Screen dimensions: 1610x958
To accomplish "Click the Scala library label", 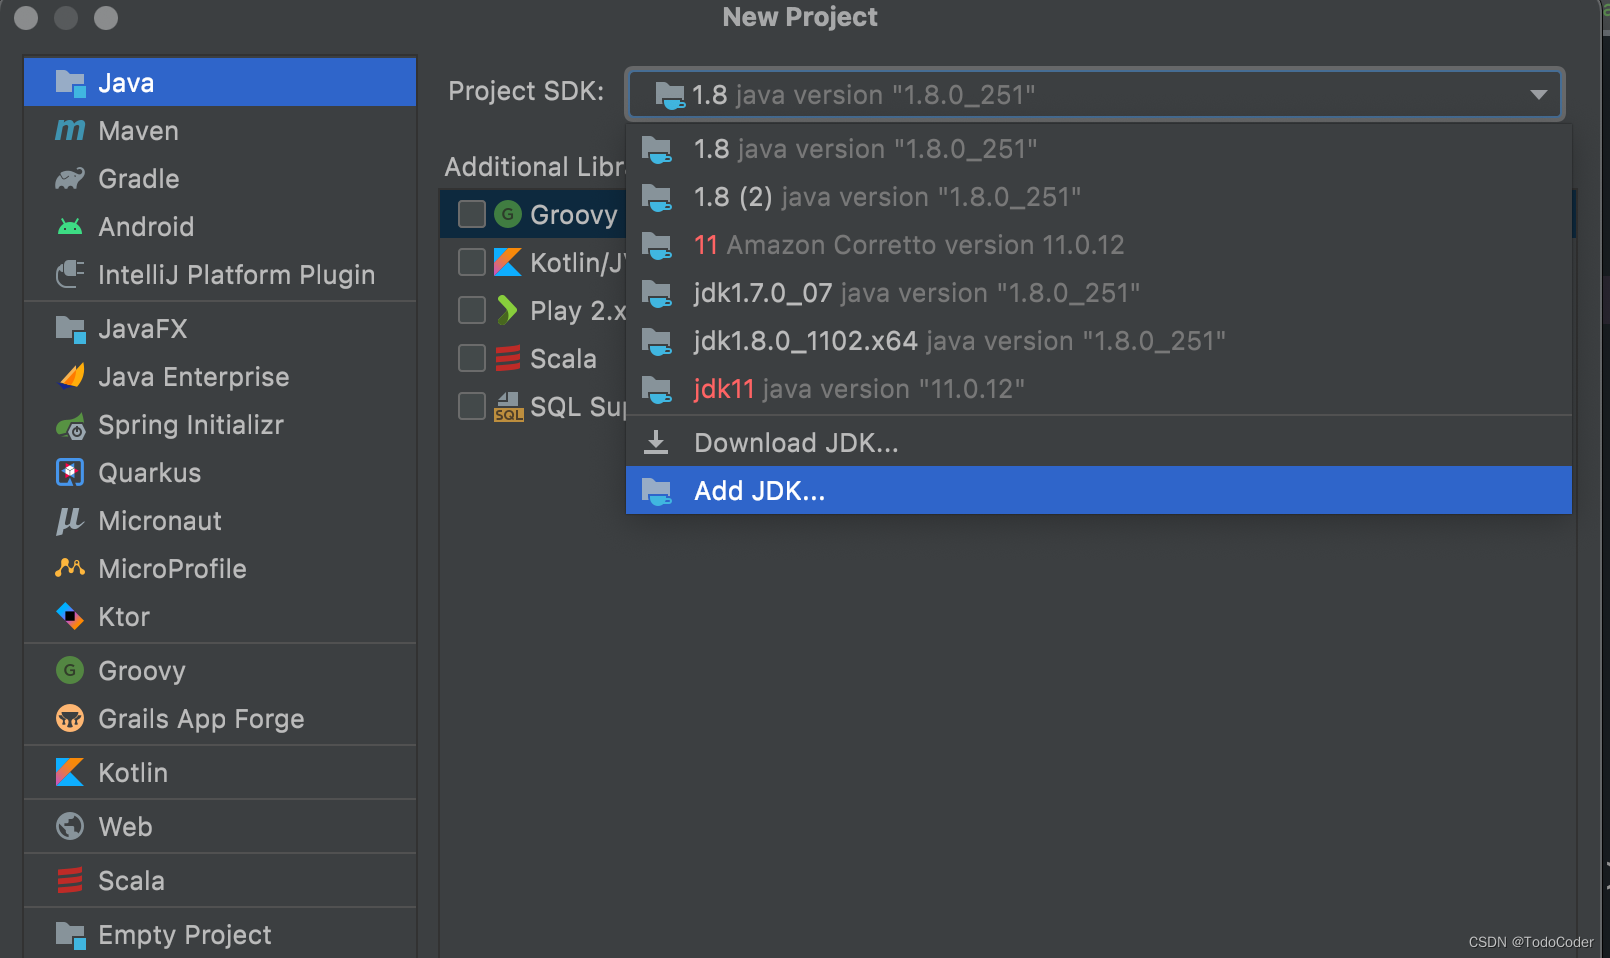I will point(563,358).
